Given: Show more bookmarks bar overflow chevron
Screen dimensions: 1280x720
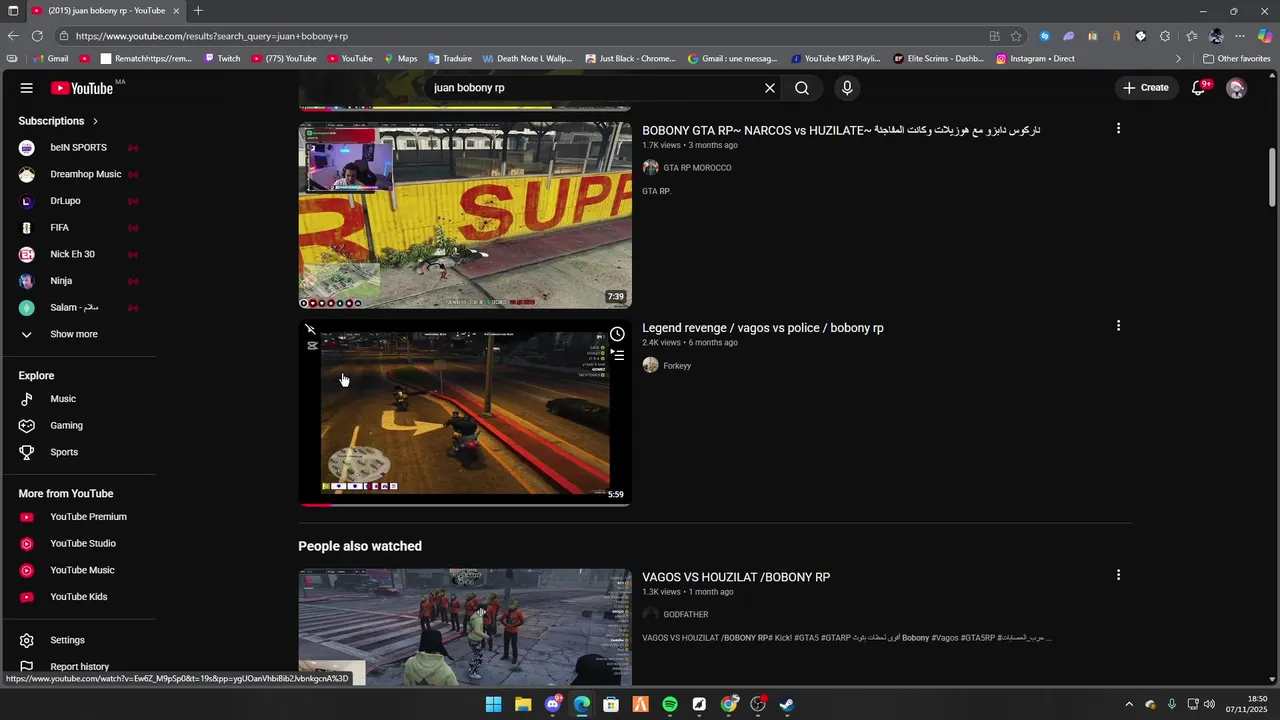Looking at the screenshot, I should pyautogui.click(x=1178, y=59).
